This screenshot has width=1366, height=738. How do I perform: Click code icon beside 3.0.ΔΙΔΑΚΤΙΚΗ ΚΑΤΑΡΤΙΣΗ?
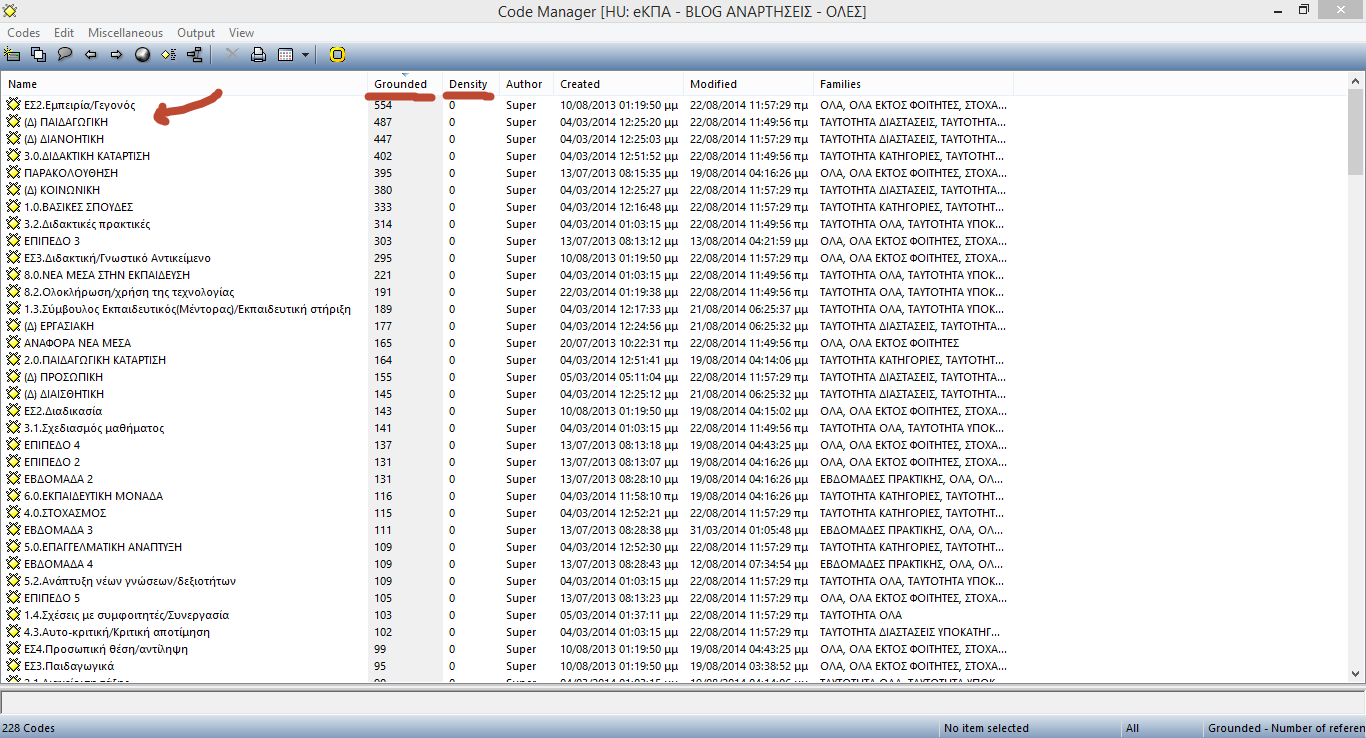tap(14, 156)
